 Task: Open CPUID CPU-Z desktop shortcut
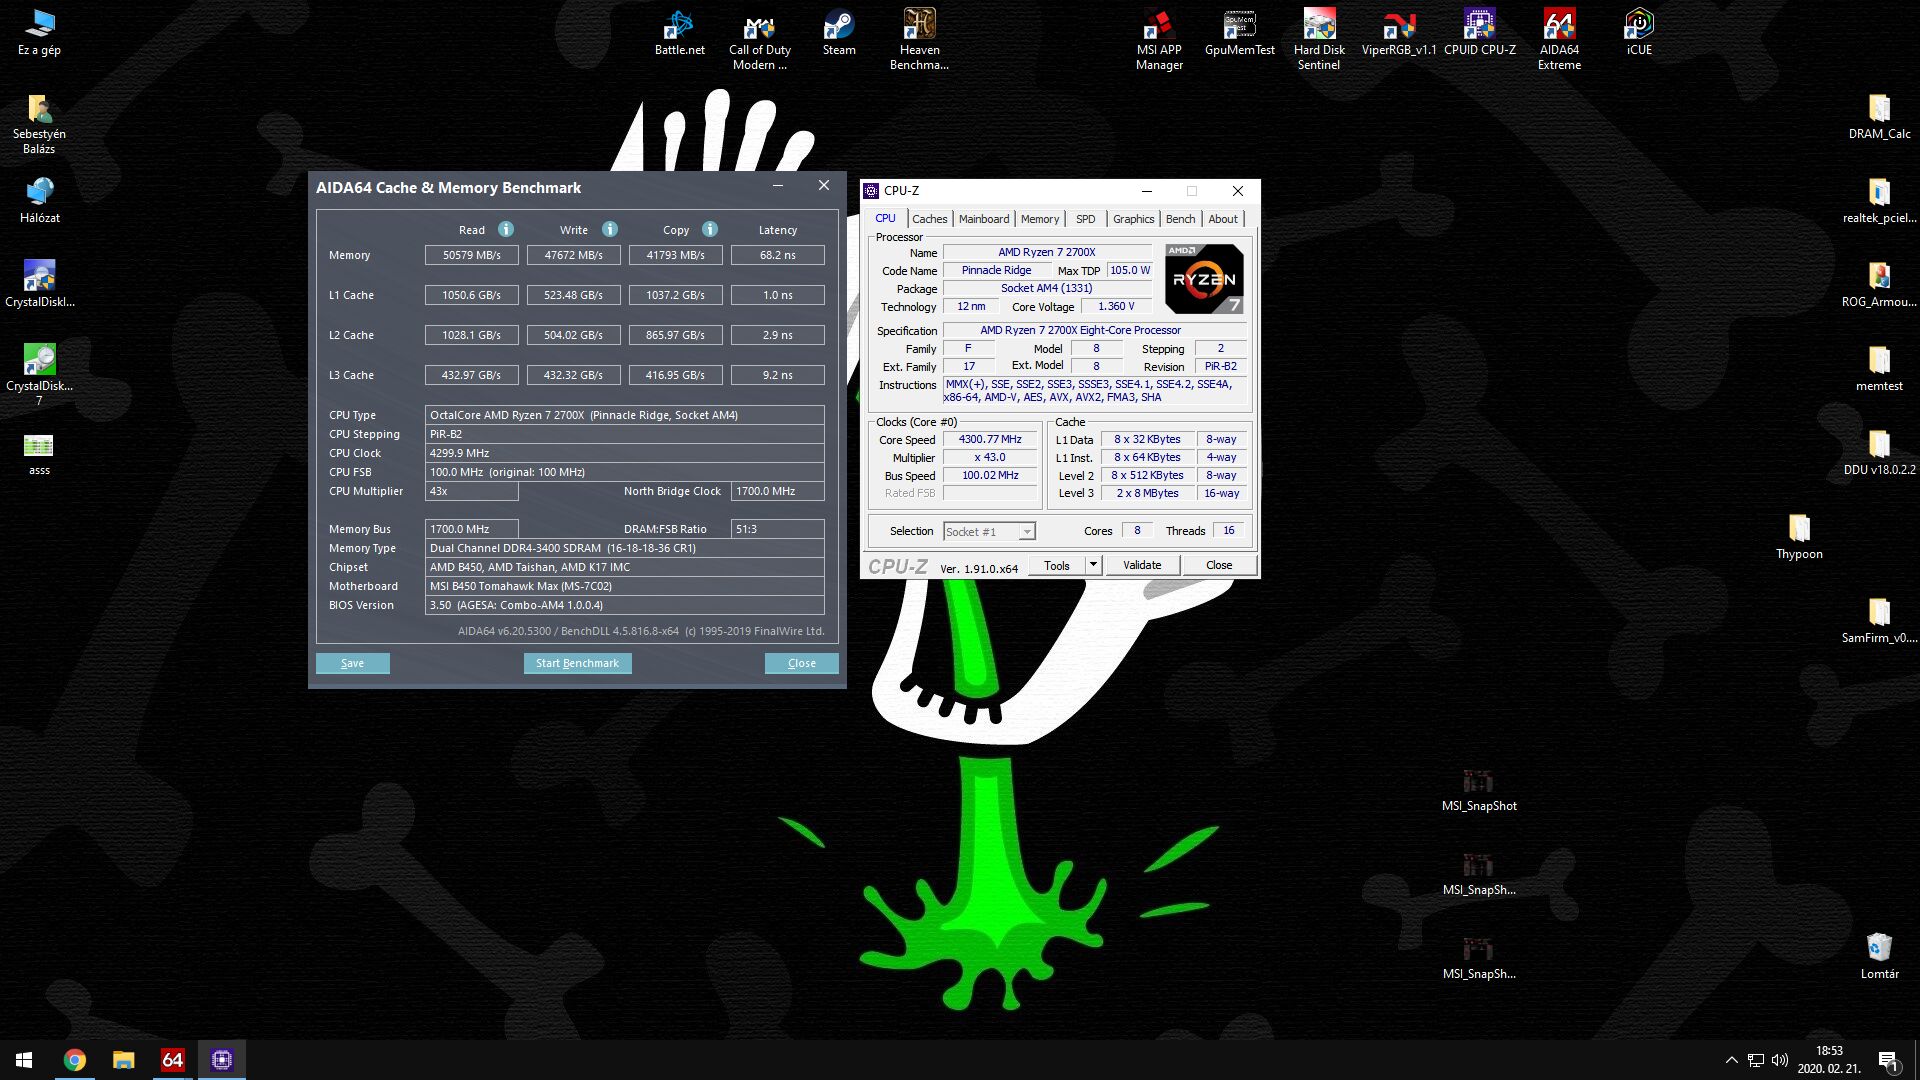[x=1479, y=32]
